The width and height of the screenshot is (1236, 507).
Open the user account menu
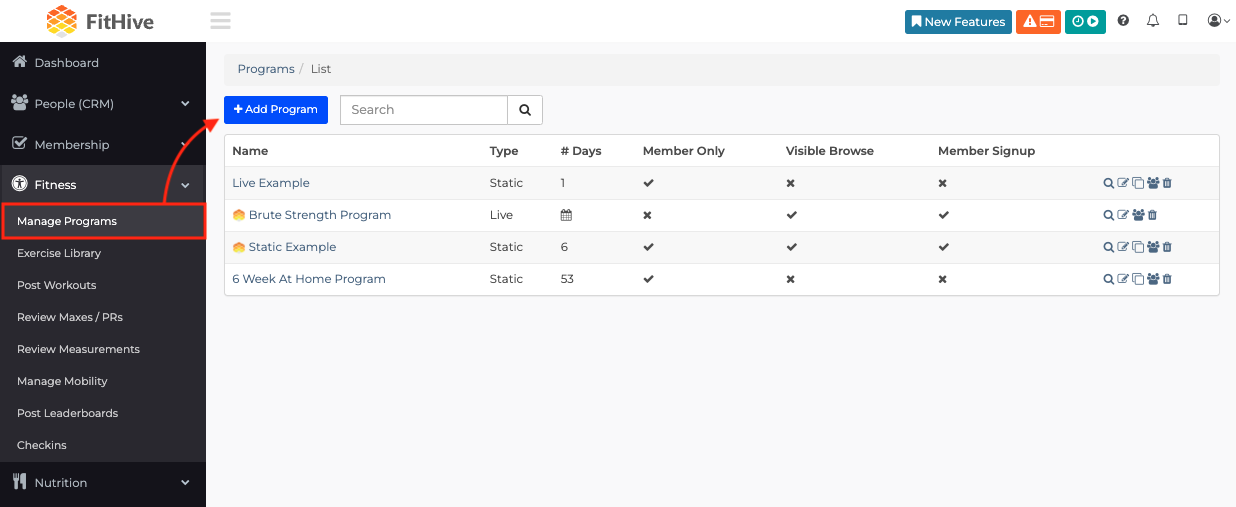click(1218, 21)
